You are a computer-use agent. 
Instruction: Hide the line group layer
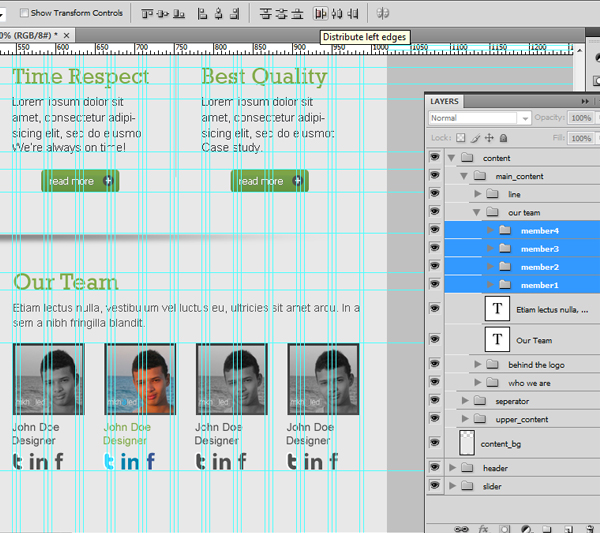pyautogui.click(x=434, y=193)
